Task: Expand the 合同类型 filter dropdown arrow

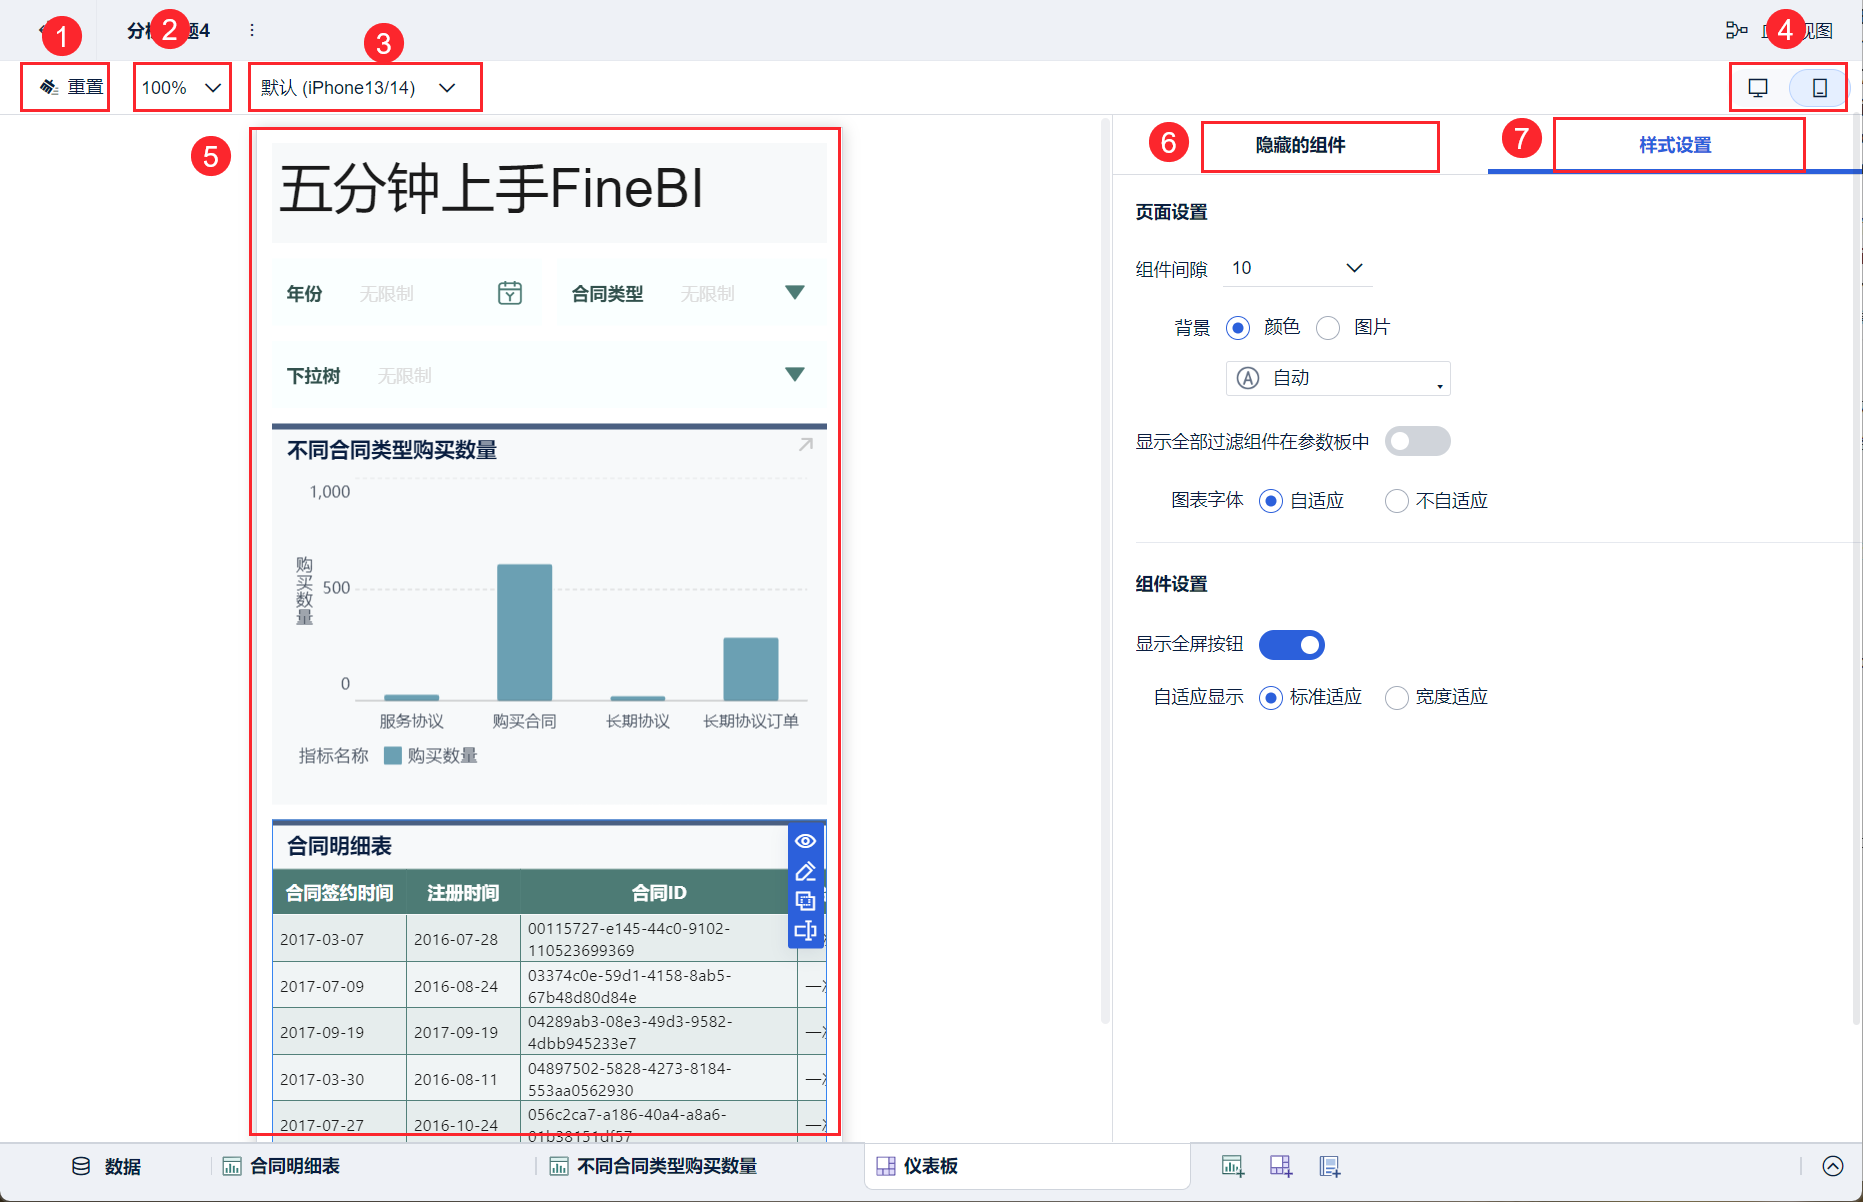Action: click(x=795, y=293)
